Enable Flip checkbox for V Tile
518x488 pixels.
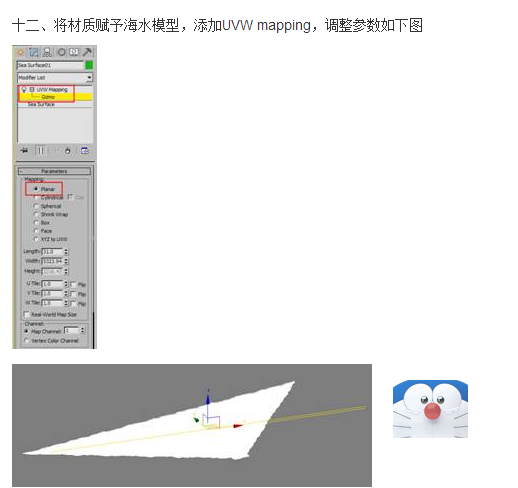click(x=74, y=294)
